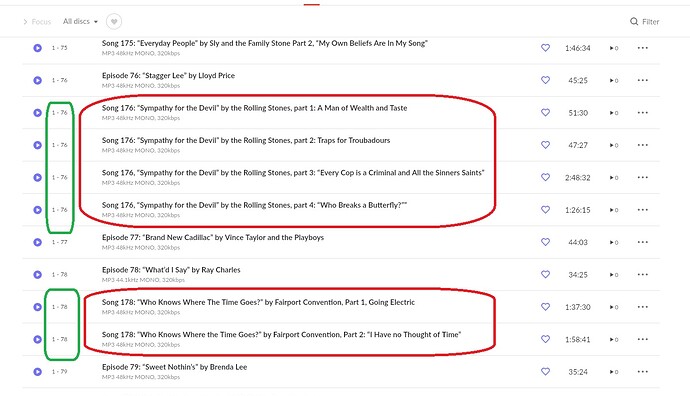This screenshot has height=396, width=690.
Task: Click track number 1 - 77
Action: coord(59,242)
